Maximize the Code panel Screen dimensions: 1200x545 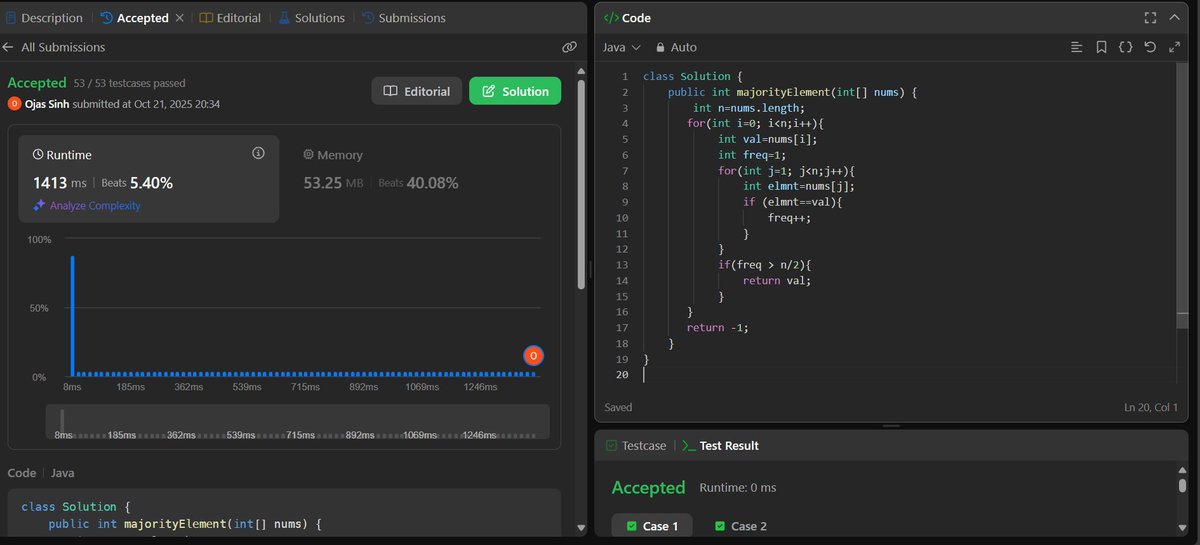(x=1150, y=18)
